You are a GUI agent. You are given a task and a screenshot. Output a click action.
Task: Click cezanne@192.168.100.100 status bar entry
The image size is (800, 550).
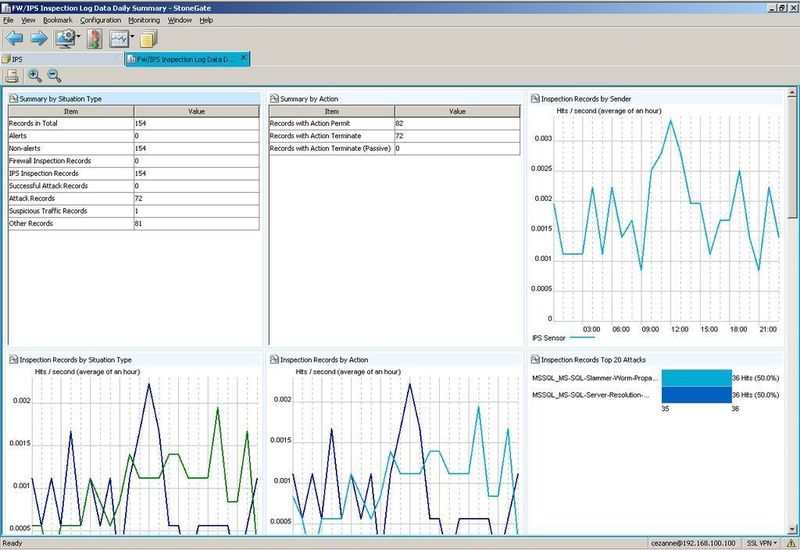693,543
